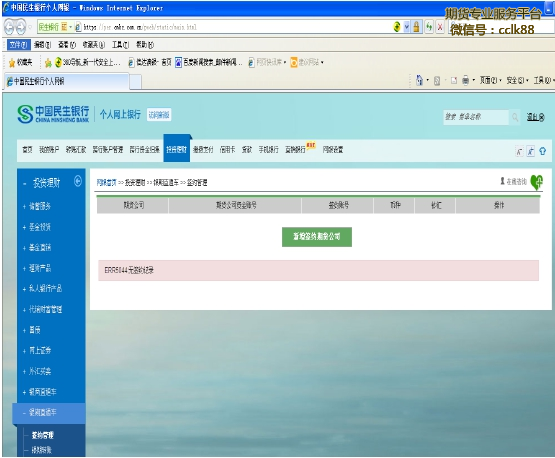Click the 在线咨询 online consultation icon
The height and width of the screenshot is (458, 555).
pyautogui.click(x=513, y=181)
